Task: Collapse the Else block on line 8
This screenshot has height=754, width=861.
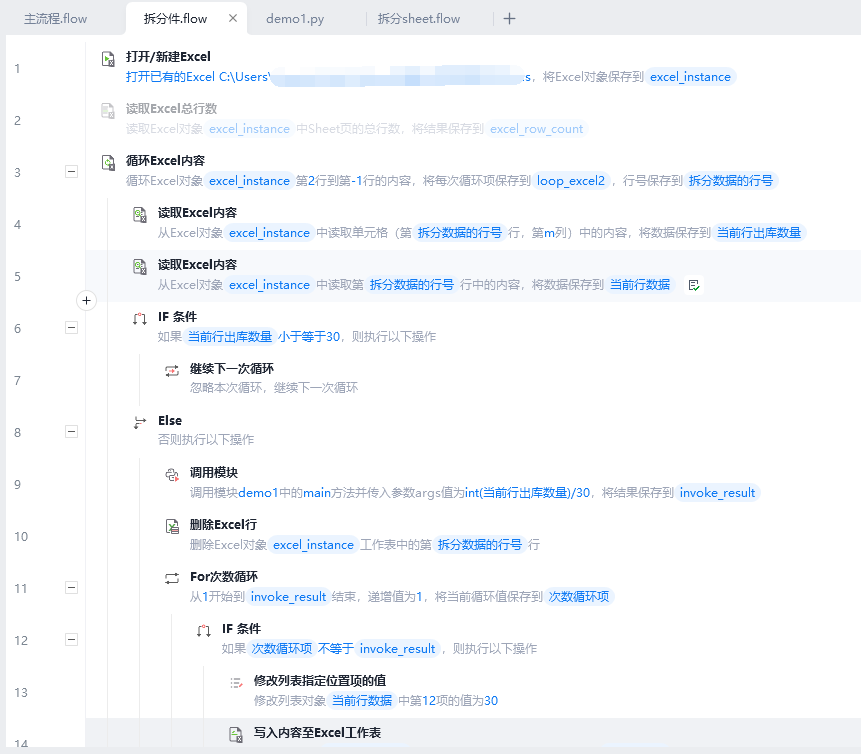Action: 71,432
